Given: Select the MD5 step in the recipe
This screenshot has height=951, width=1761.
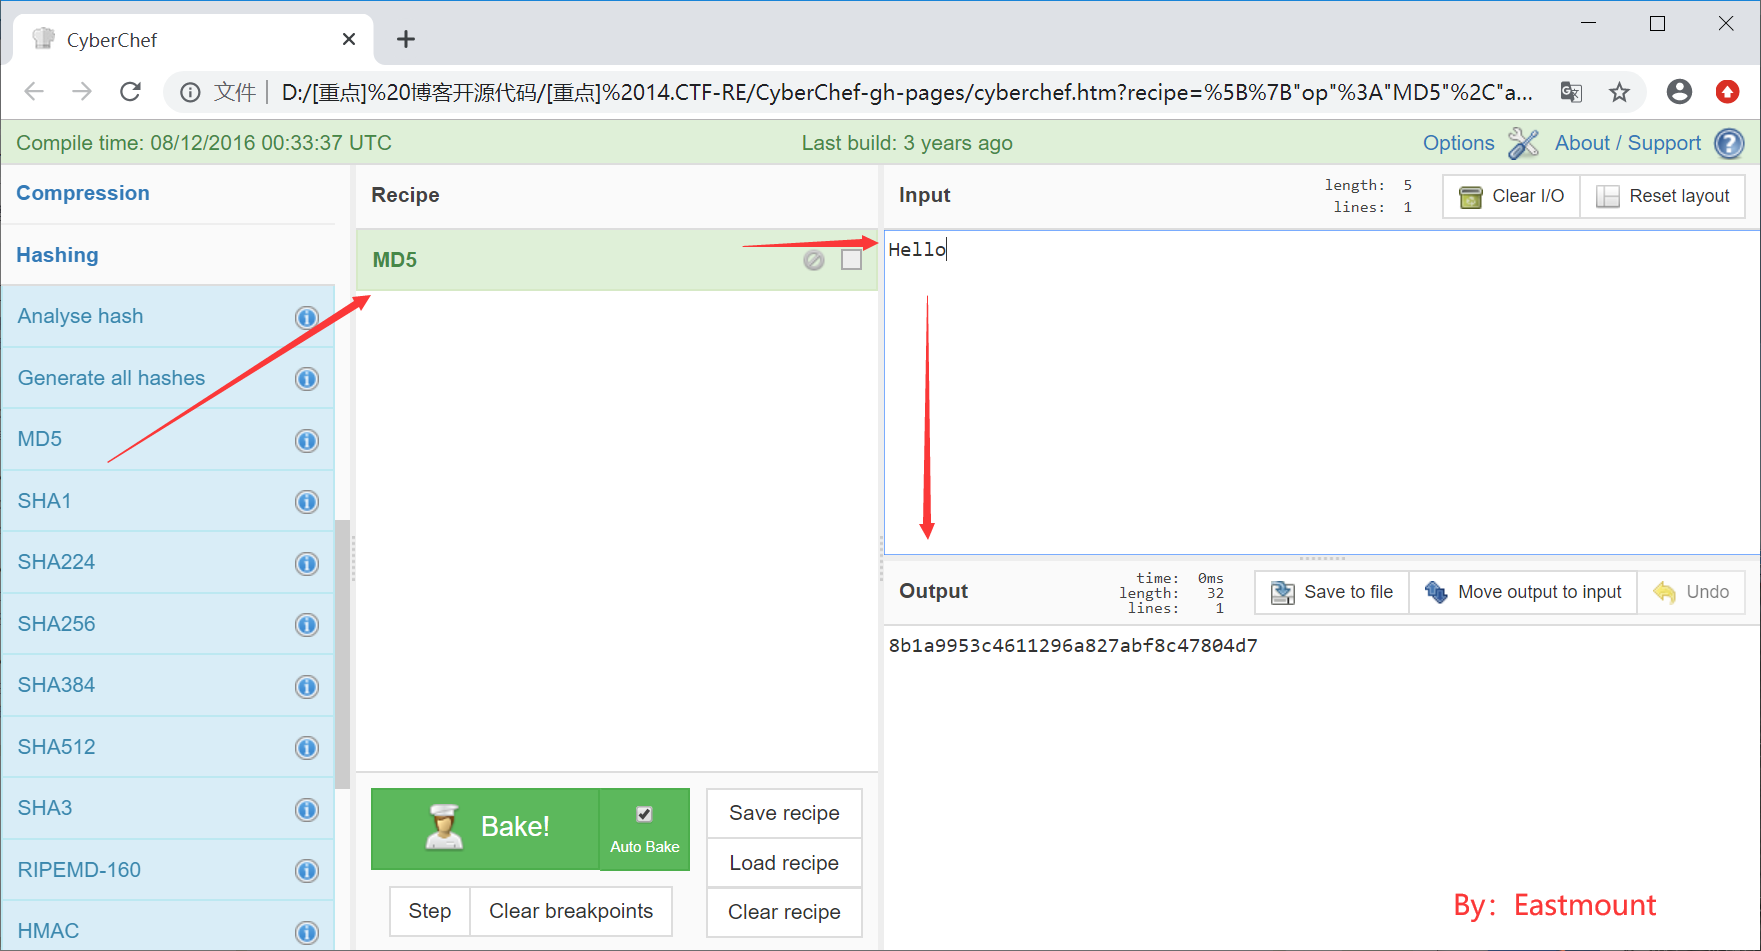Looking at the screenshot, I should click(x=617, y=260).
